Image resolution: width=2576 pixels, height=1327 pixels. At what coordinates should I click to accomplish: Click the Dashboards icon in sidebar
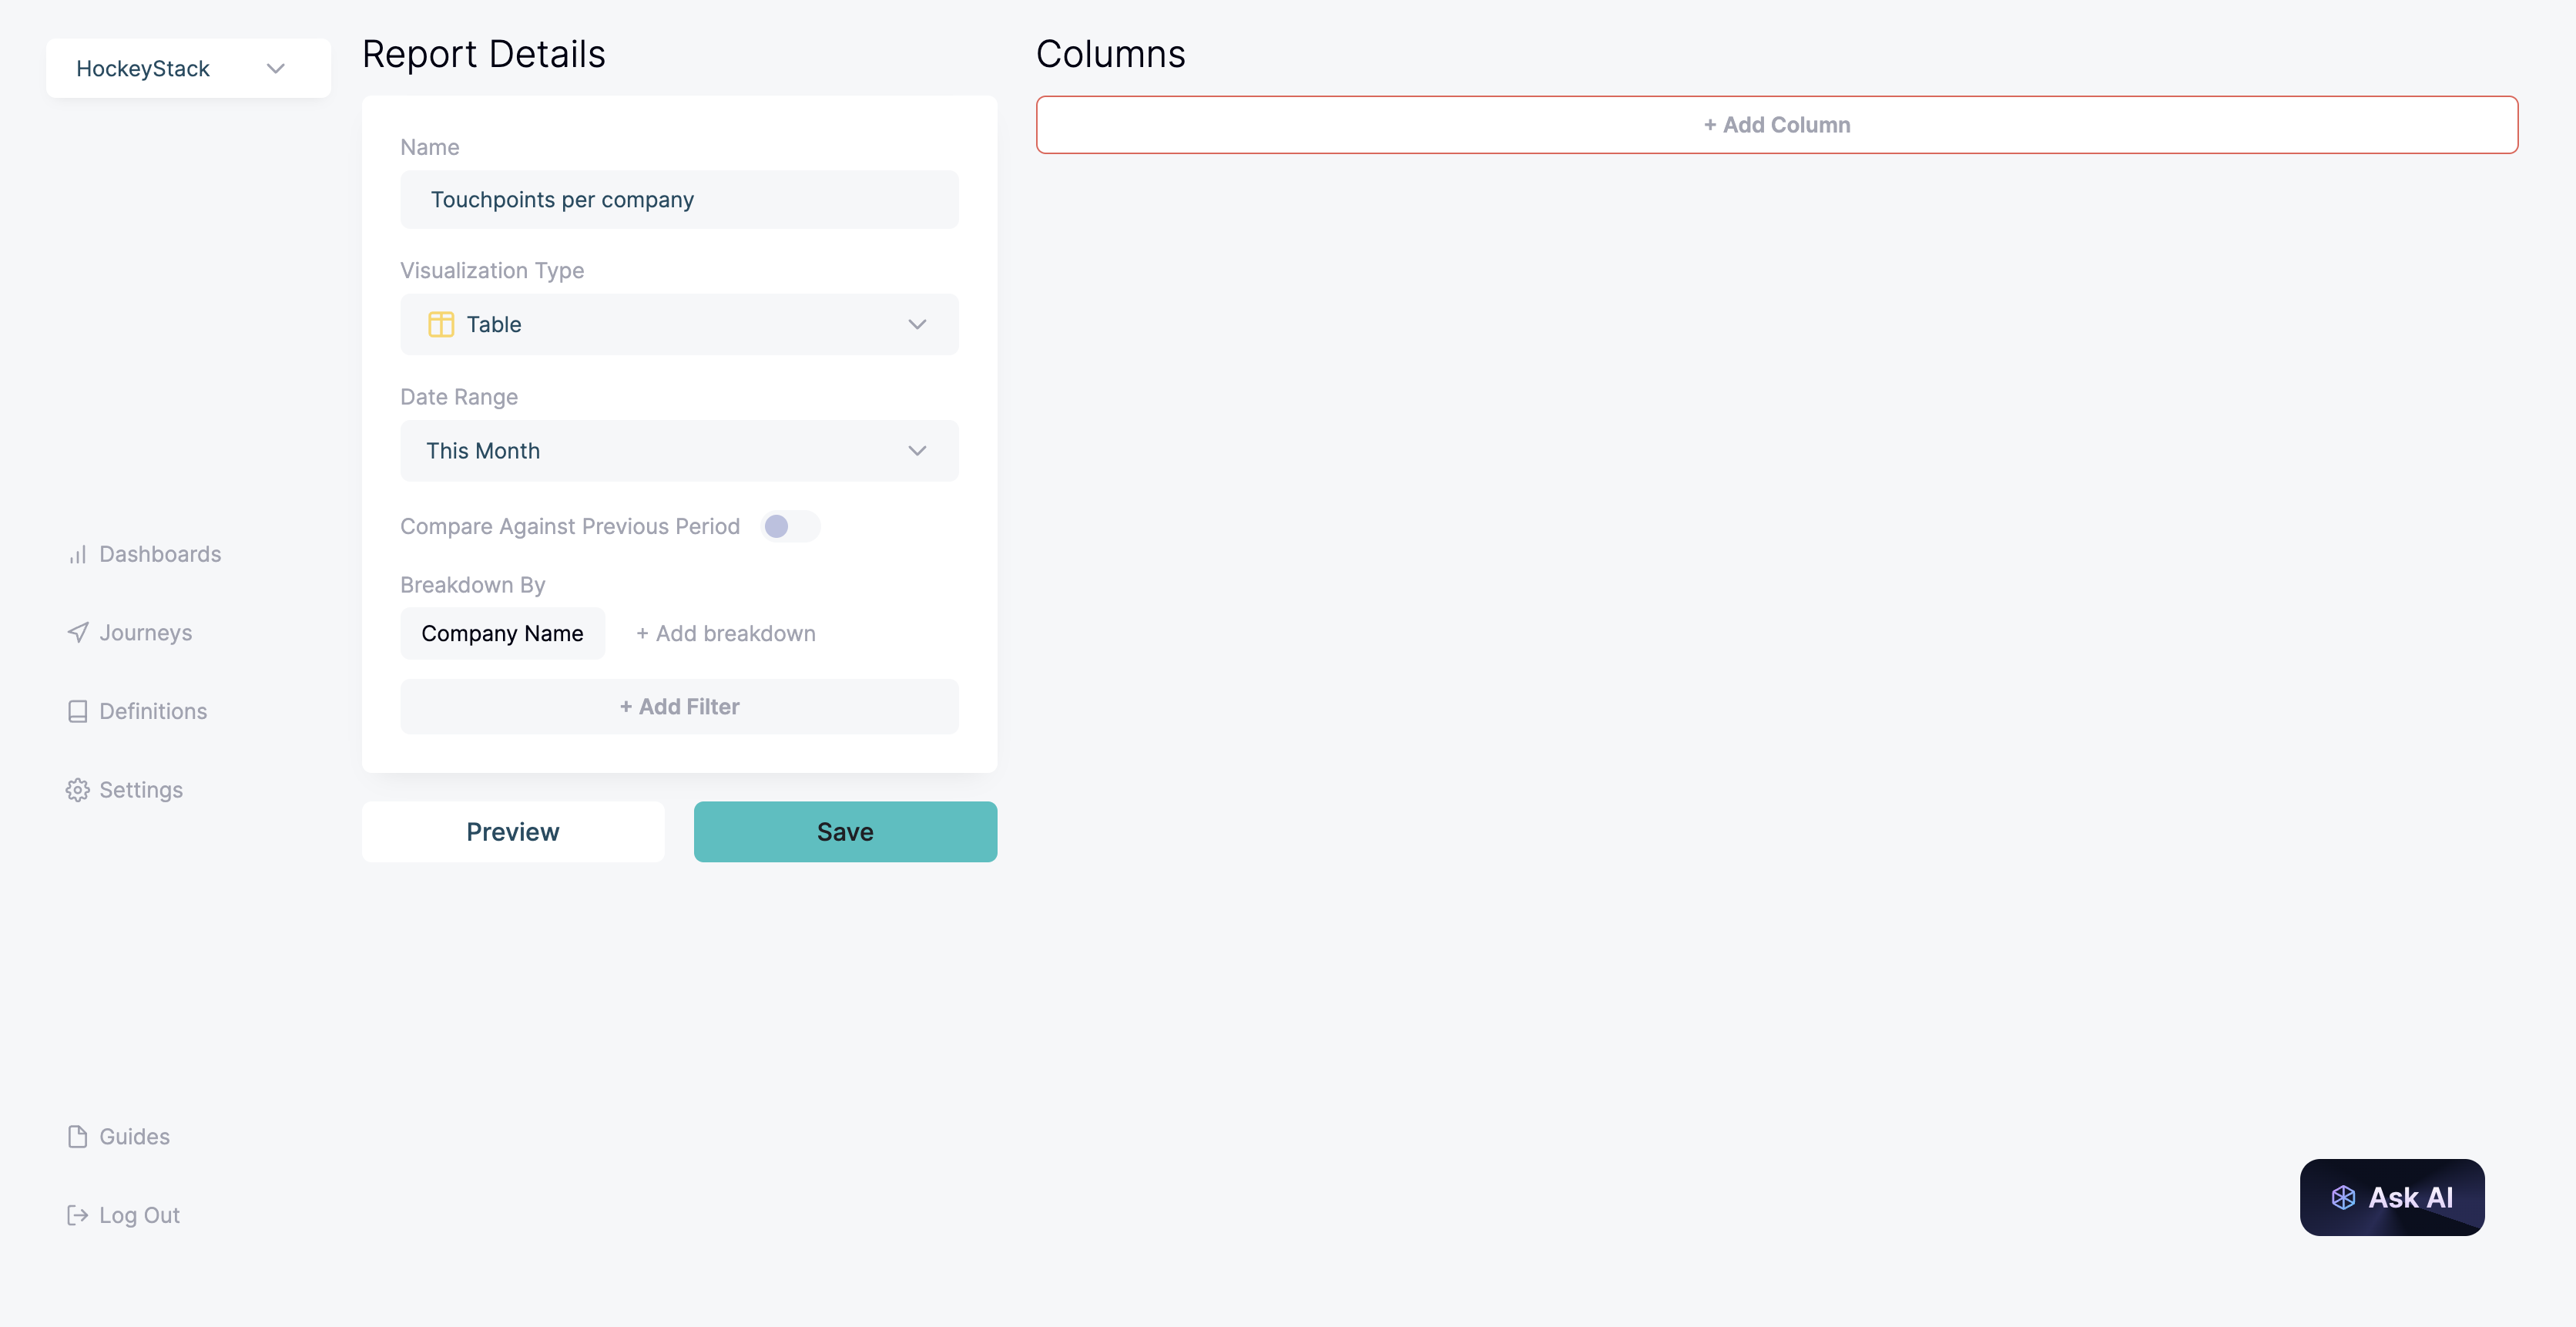pos(78,553)
